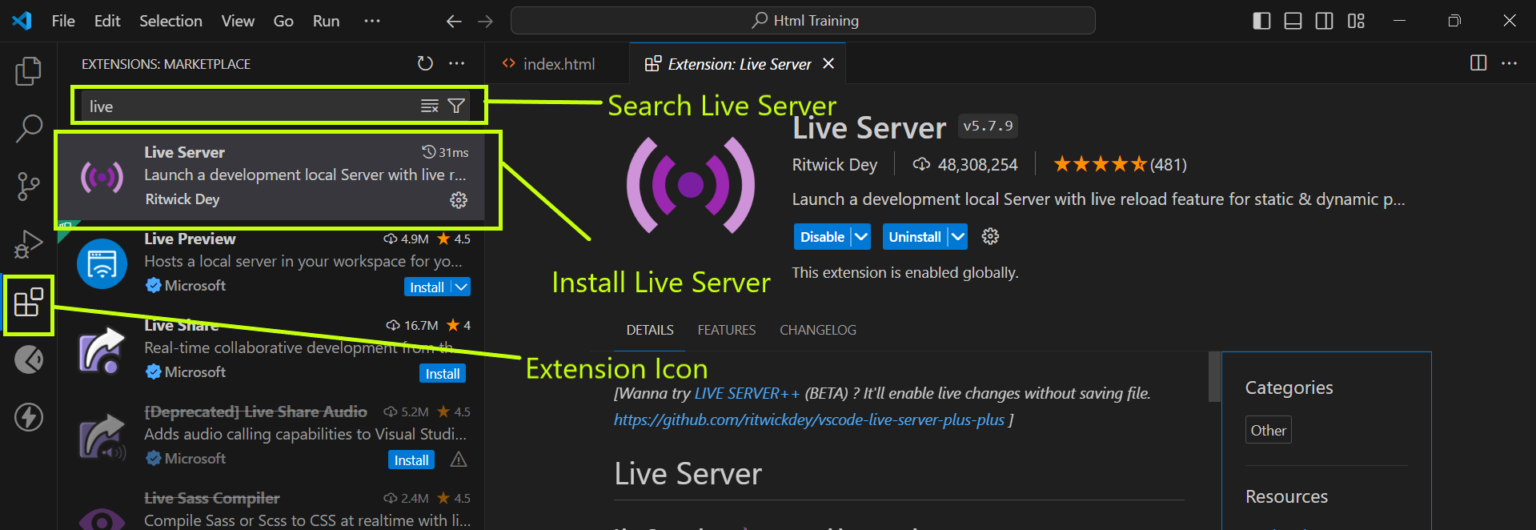Toggle primary side bar layout button

pos(1261,21)
